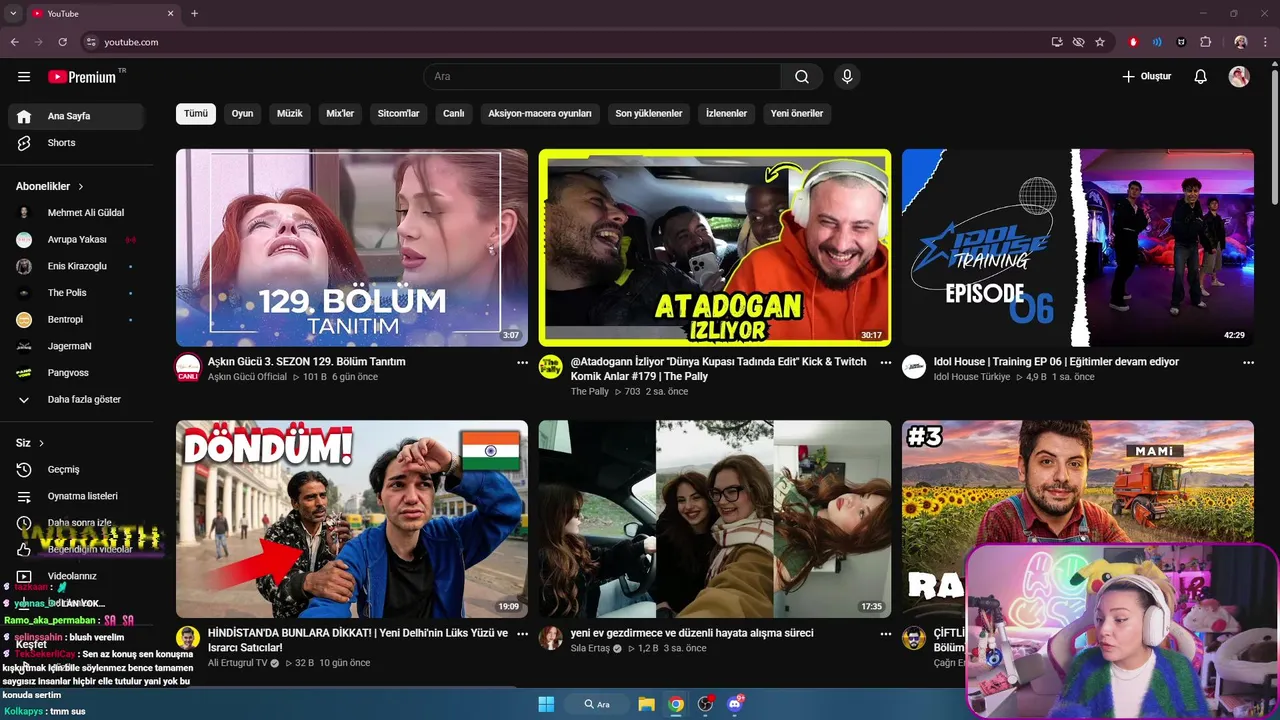Click the YouTube search input field

point(602,77)
